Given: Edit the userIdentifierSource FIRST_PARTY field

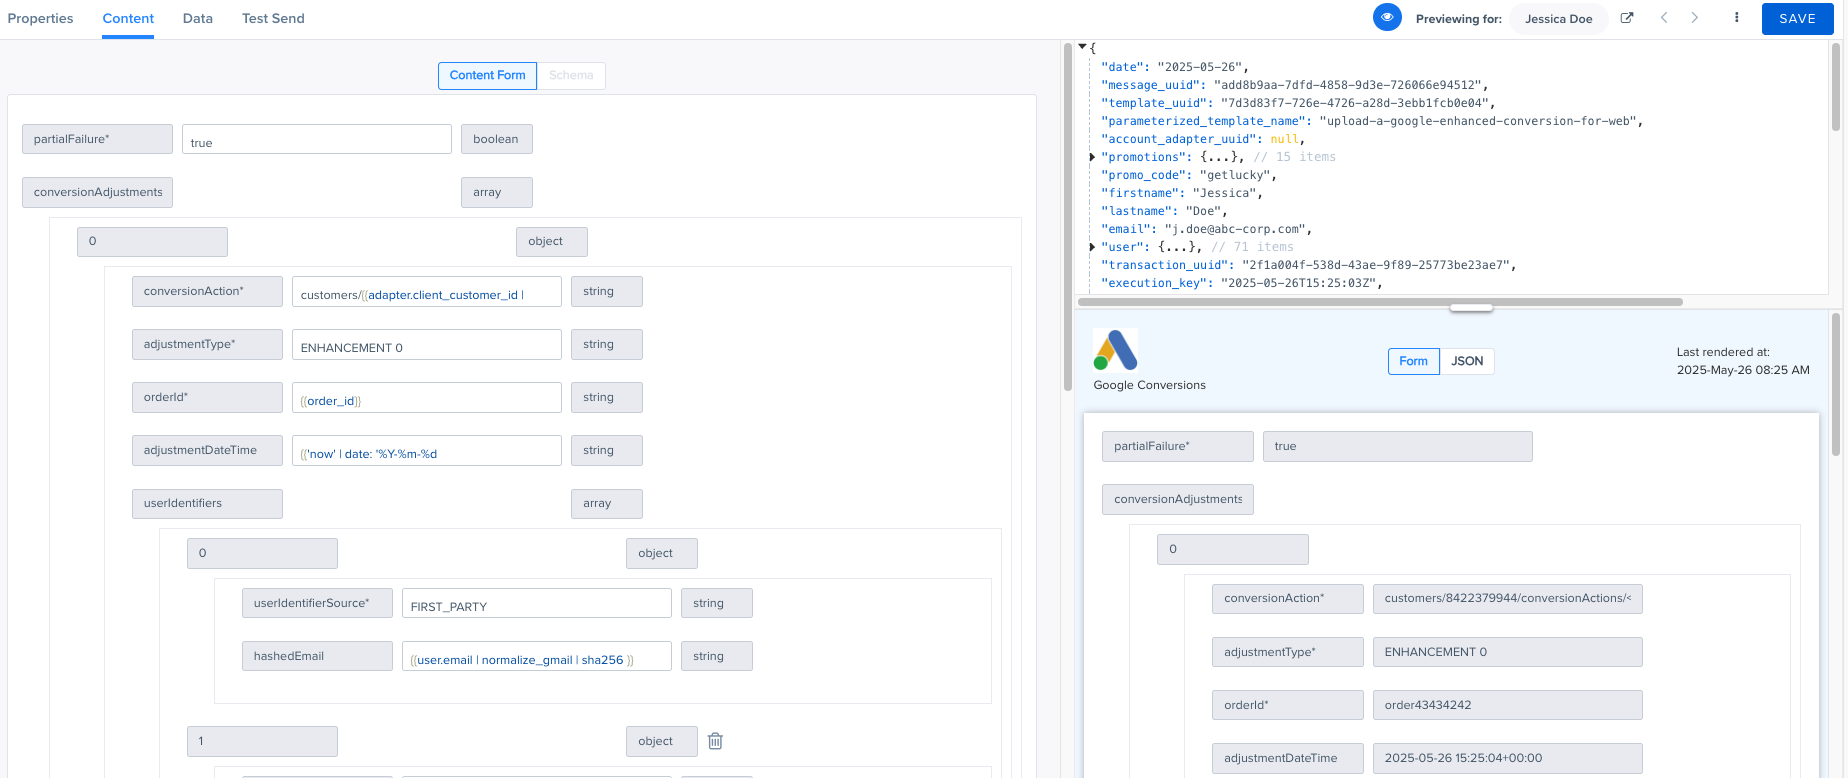Looking at the screenshot, I should pyautogui.click(x=537, y=603).
